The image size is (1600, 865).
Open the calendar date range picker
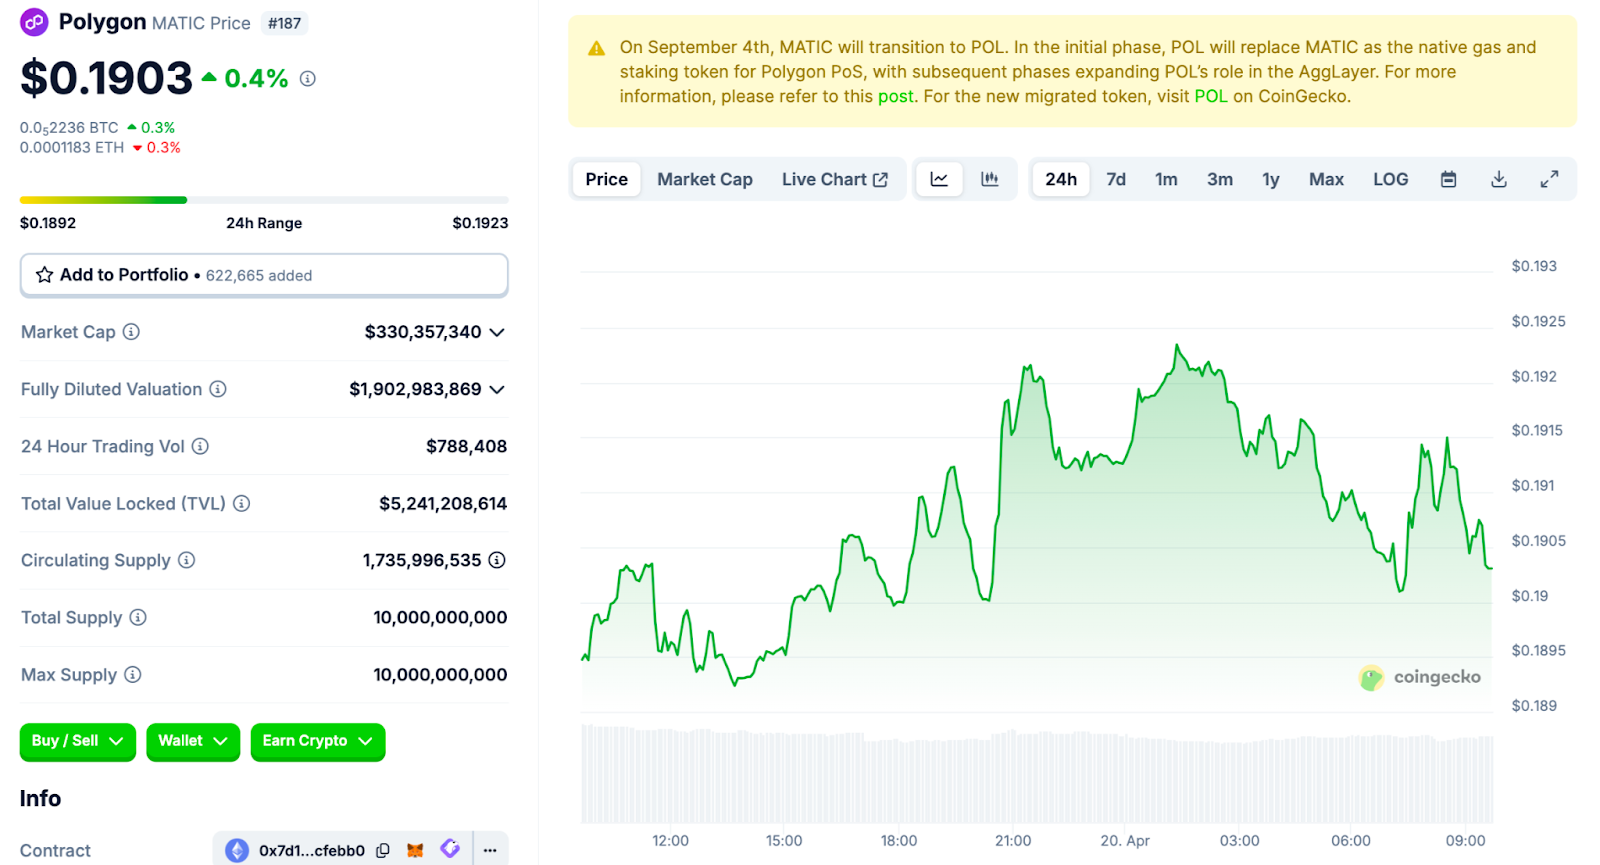(x=1448, y=179)
